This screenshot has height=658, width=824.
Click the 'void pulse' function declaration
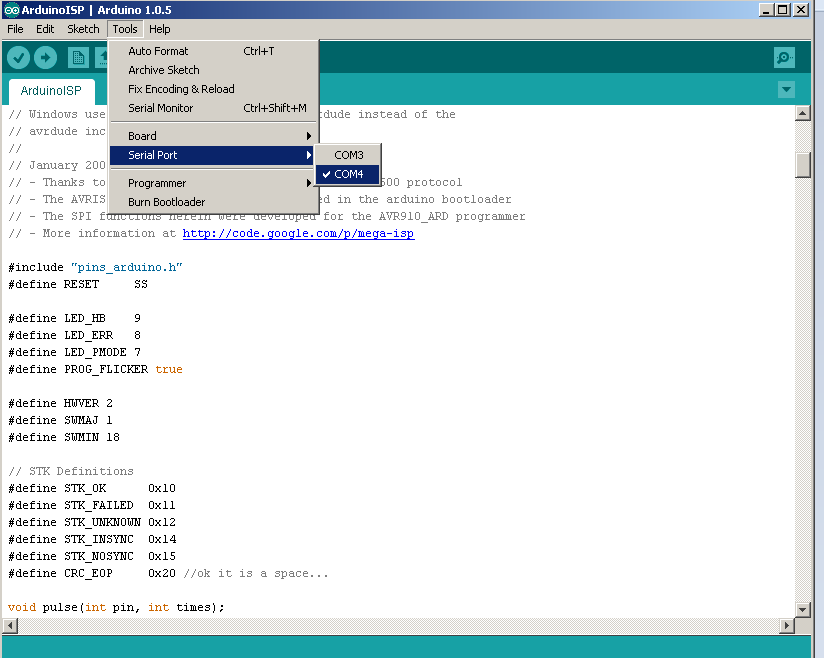pyautogui.click(x=116, y=608)
